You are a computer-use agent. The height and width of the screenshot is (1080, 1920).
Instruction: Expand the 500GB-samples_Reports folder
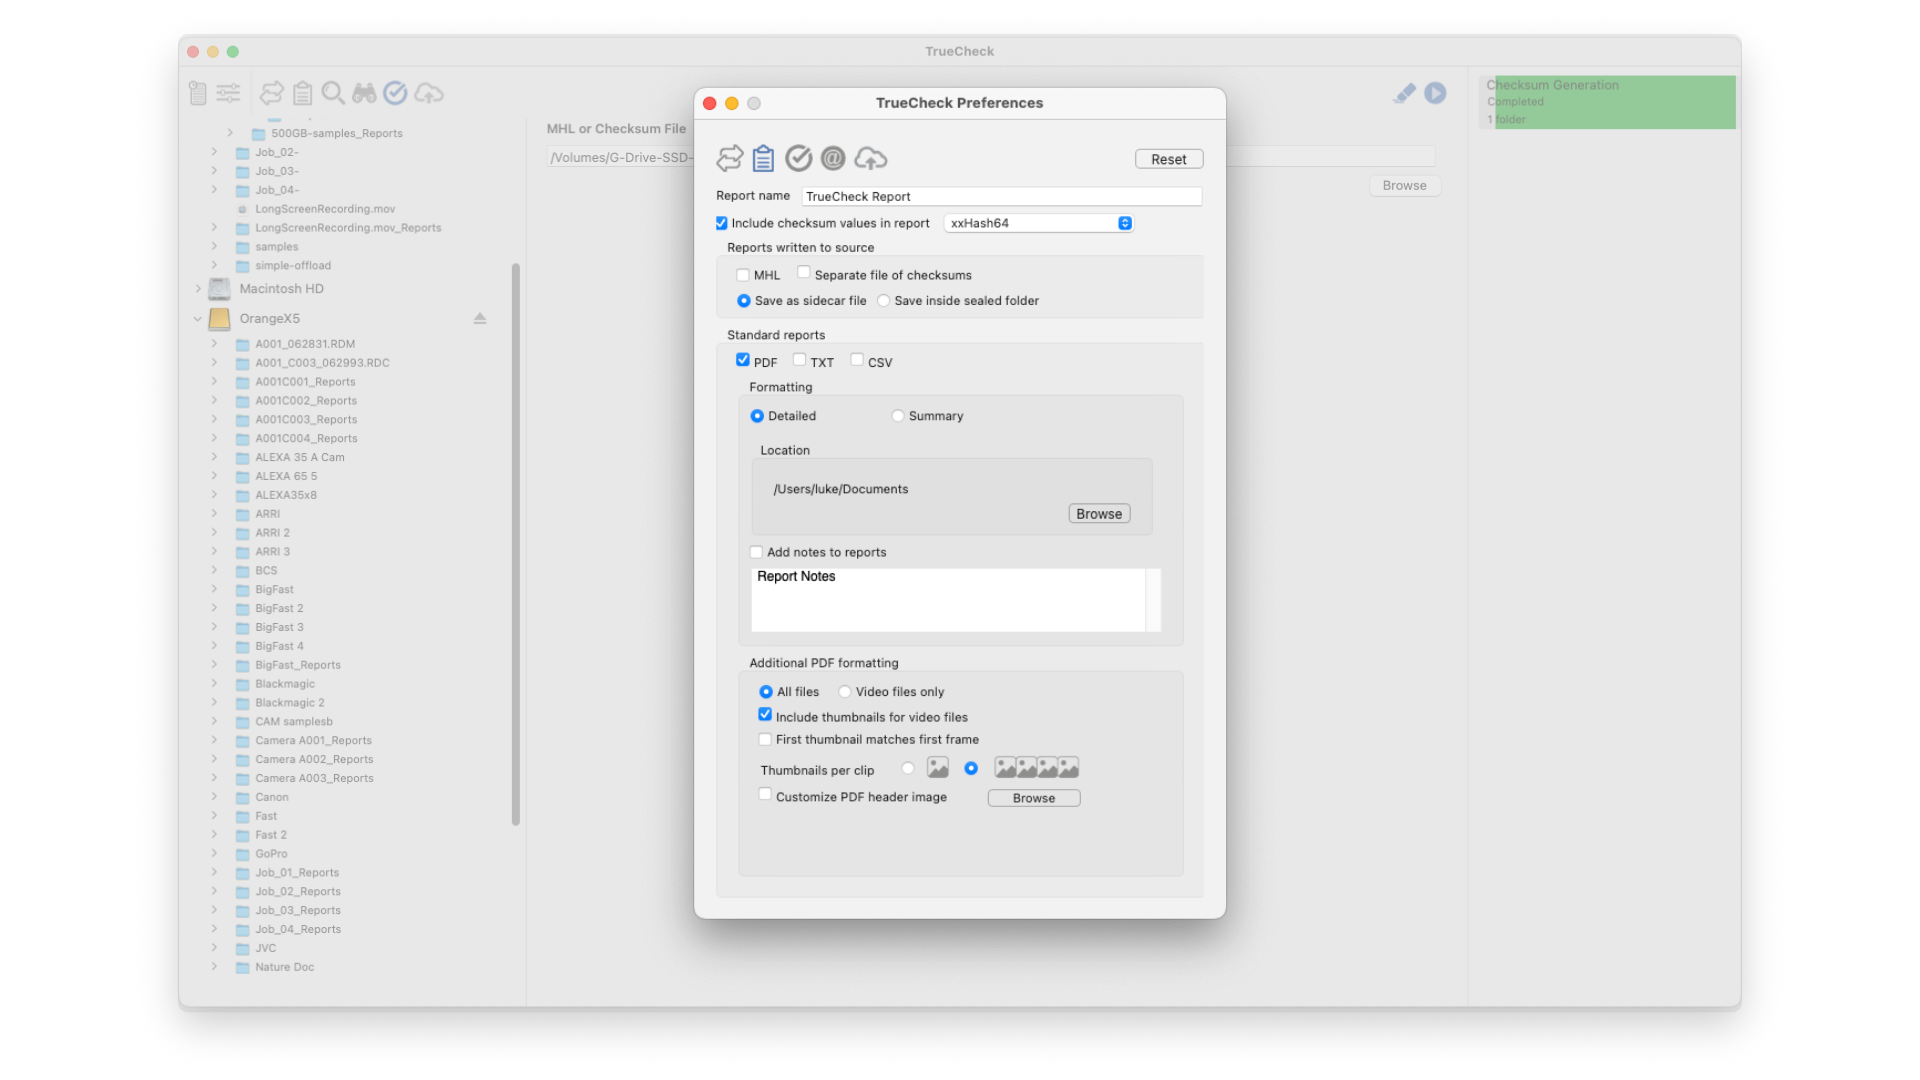[230, 133]
